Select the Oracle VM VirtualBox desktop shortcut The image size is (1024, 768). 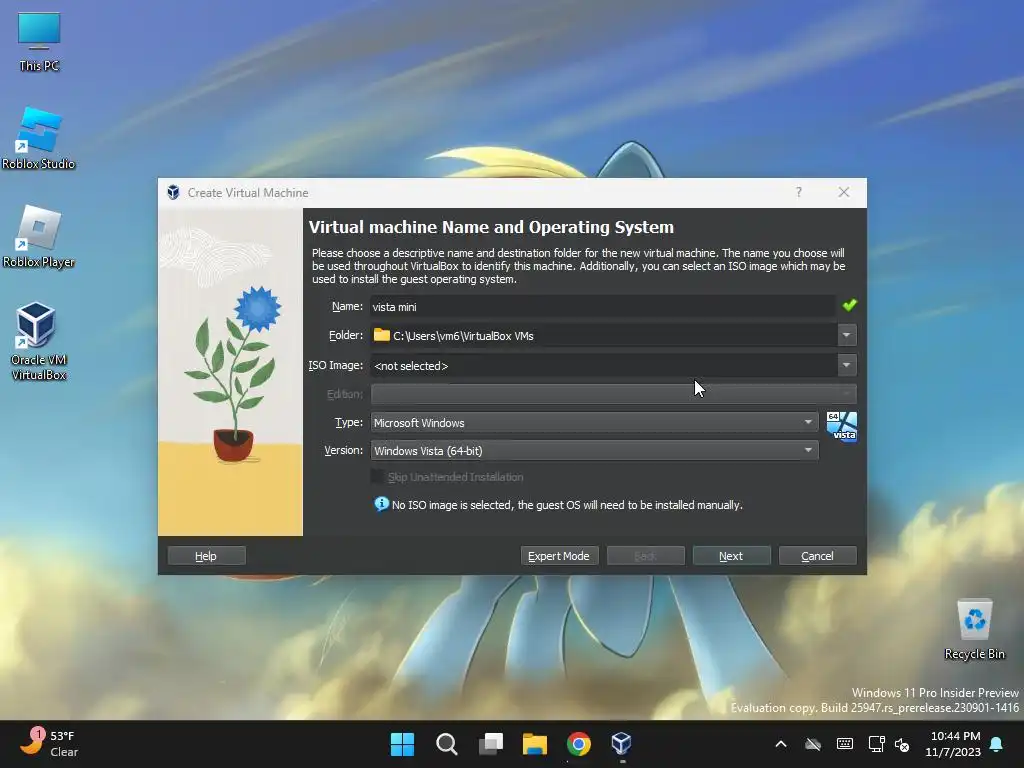[39, 341]
